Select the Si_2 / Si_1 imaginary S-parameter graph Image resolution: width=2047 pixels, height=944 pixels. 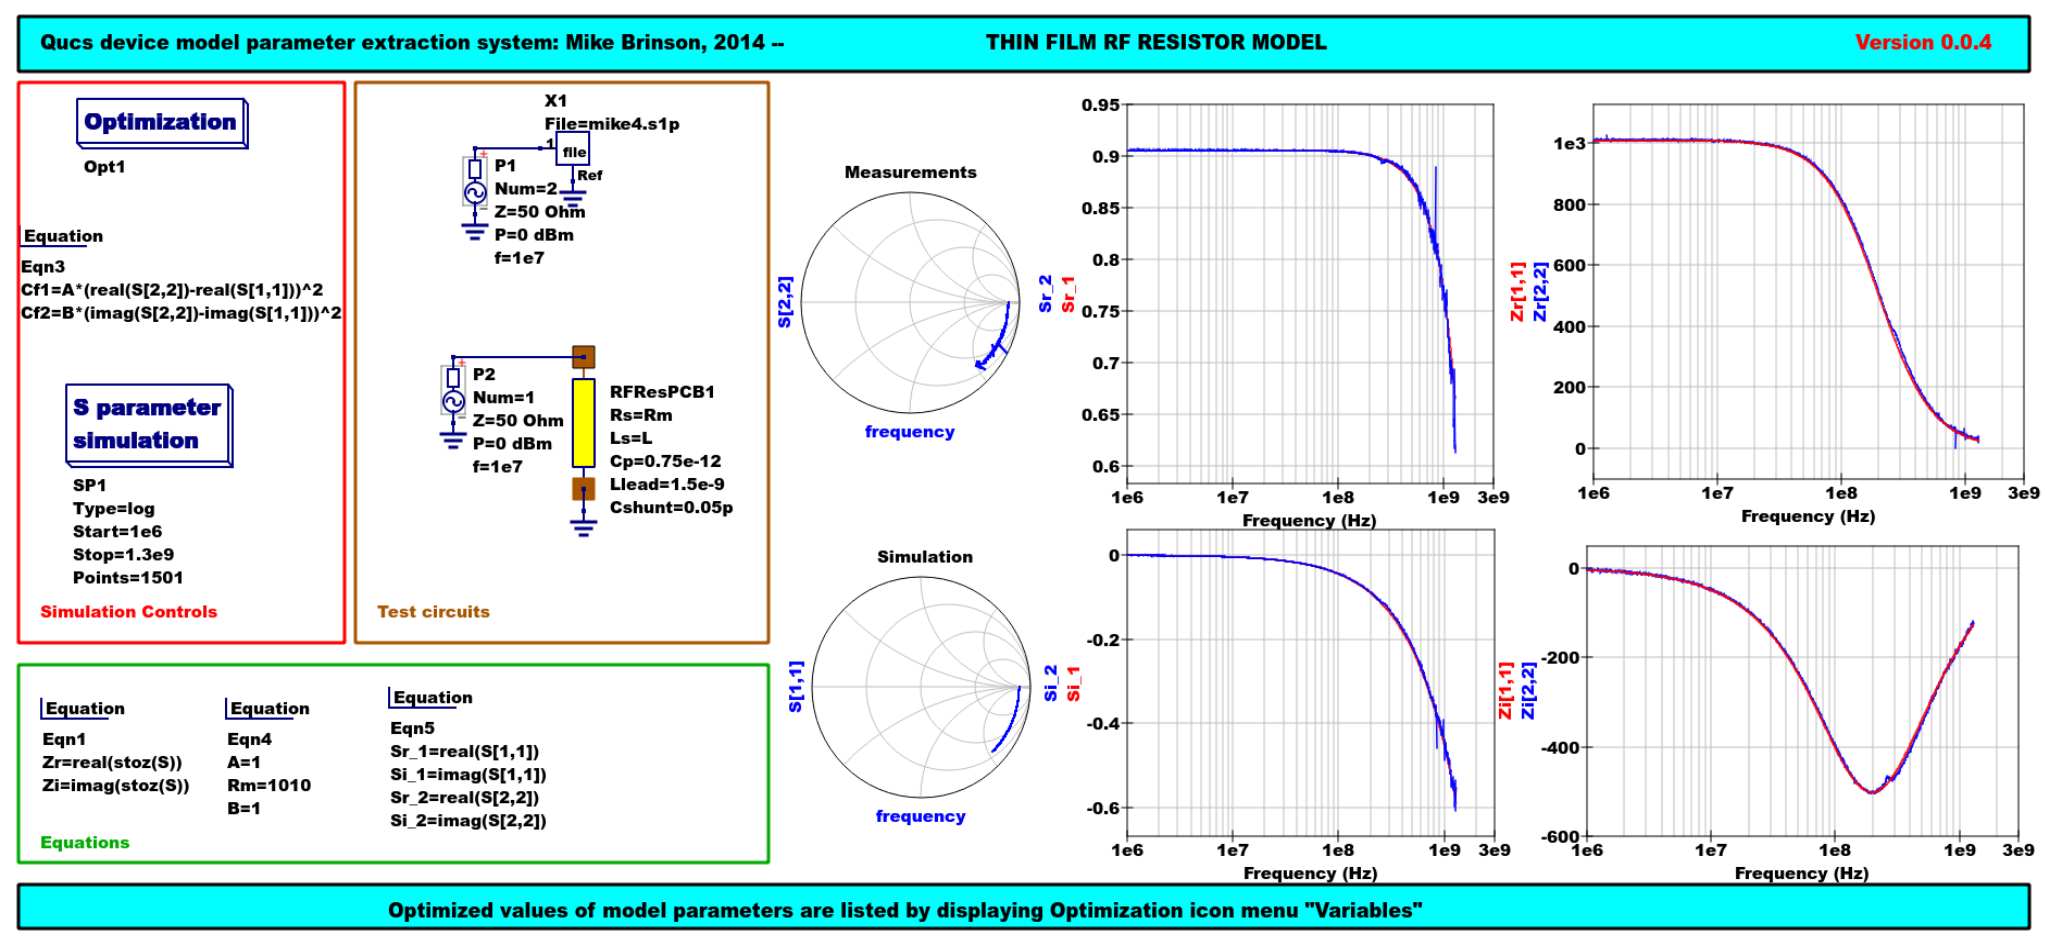(x=1310, y=683)
